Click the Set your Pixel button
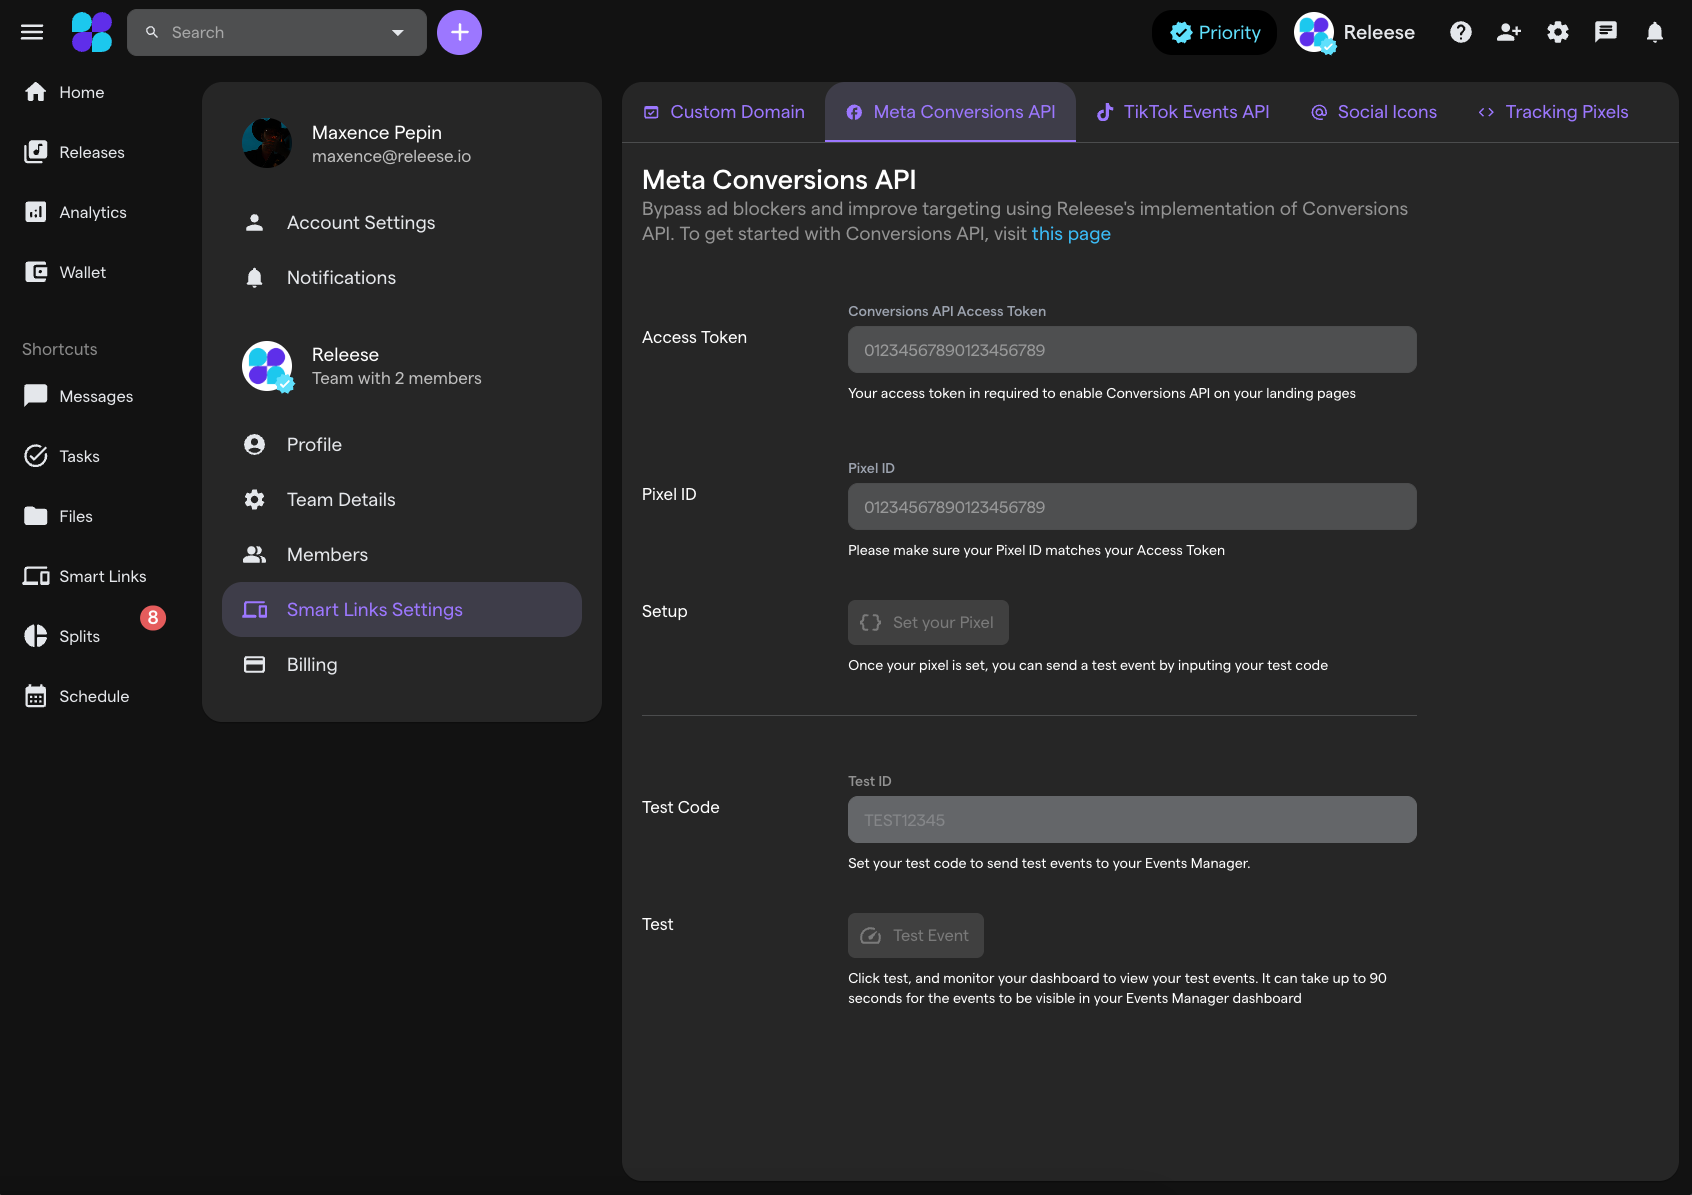 coord(928,622)
